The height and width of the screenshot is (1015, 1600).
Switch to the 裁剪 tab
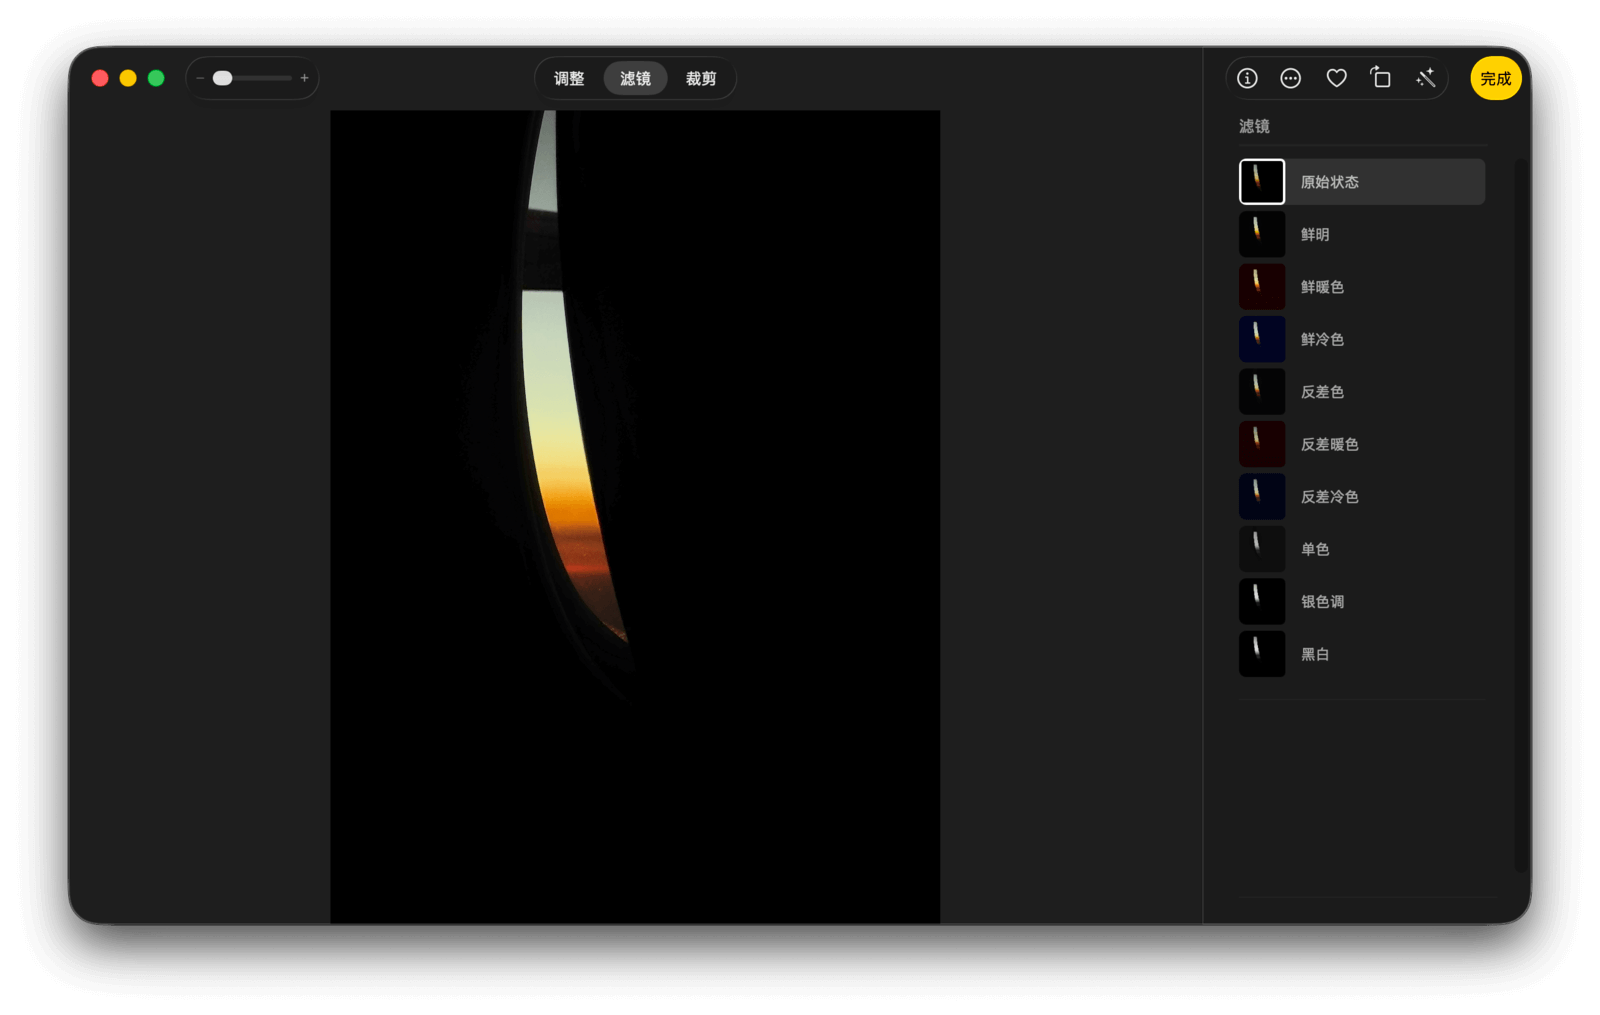point(701,78)
